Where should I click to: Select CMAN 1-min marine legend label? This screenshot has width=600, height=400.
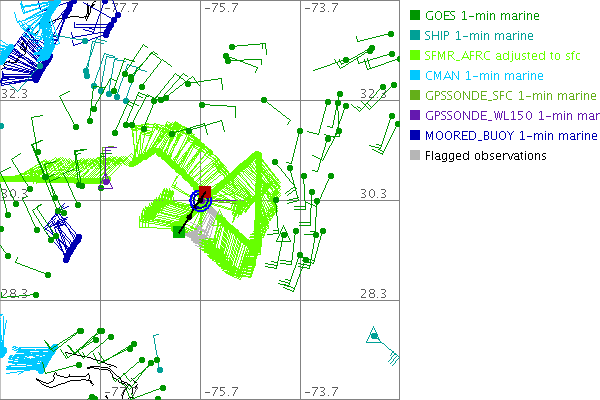coord(482,76)
